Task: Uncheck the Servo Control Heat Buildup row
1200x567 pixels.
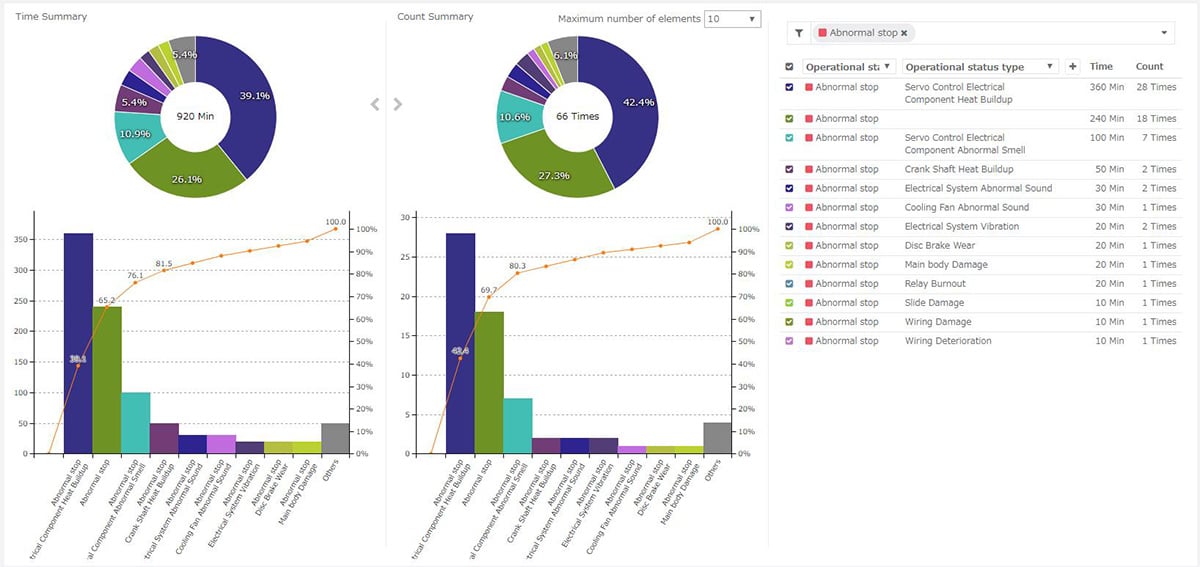Action: 789,87
